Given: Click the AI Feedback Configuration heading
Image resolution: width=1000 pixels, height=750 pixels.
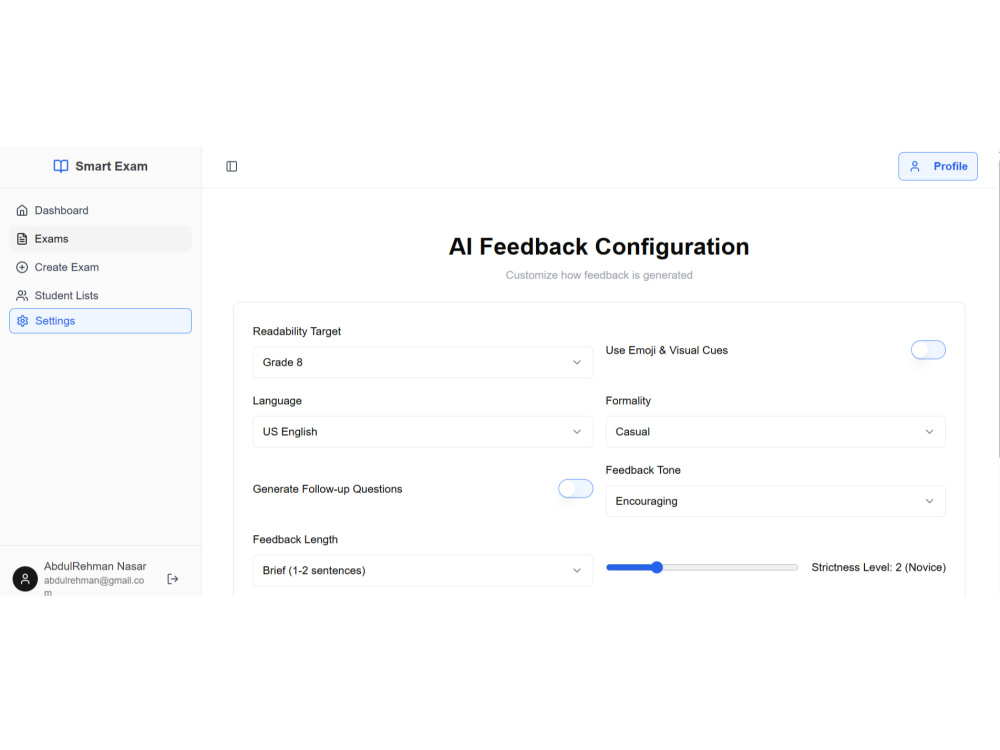Looking at the screenshot, I should click(599, 247).
